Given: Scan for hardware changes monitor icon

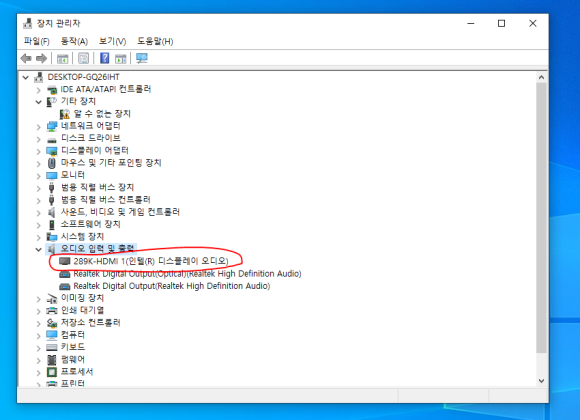Looking at the screenshot, I should [x=142, y=58].
